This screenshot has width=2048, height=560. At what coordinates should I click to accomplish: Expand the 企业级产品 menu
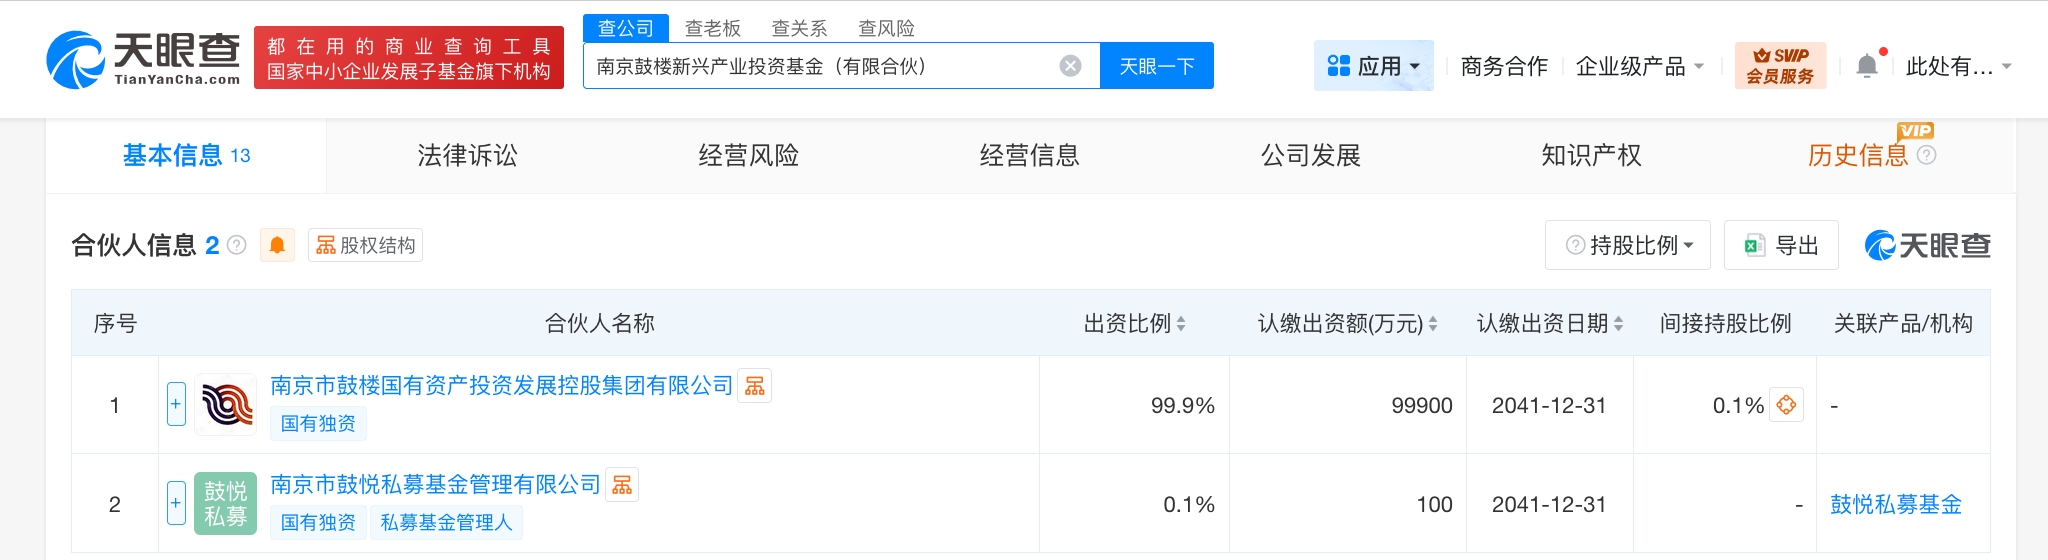point(1639,66)
